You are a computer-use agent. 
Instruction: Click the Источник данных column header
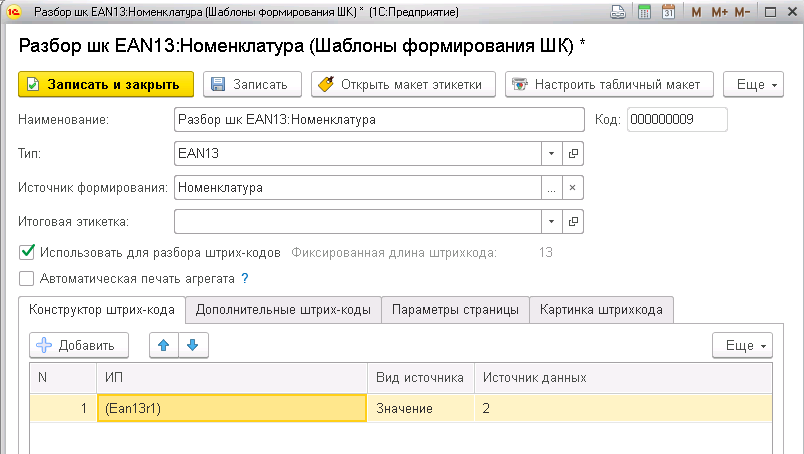(x=623, y=378)
